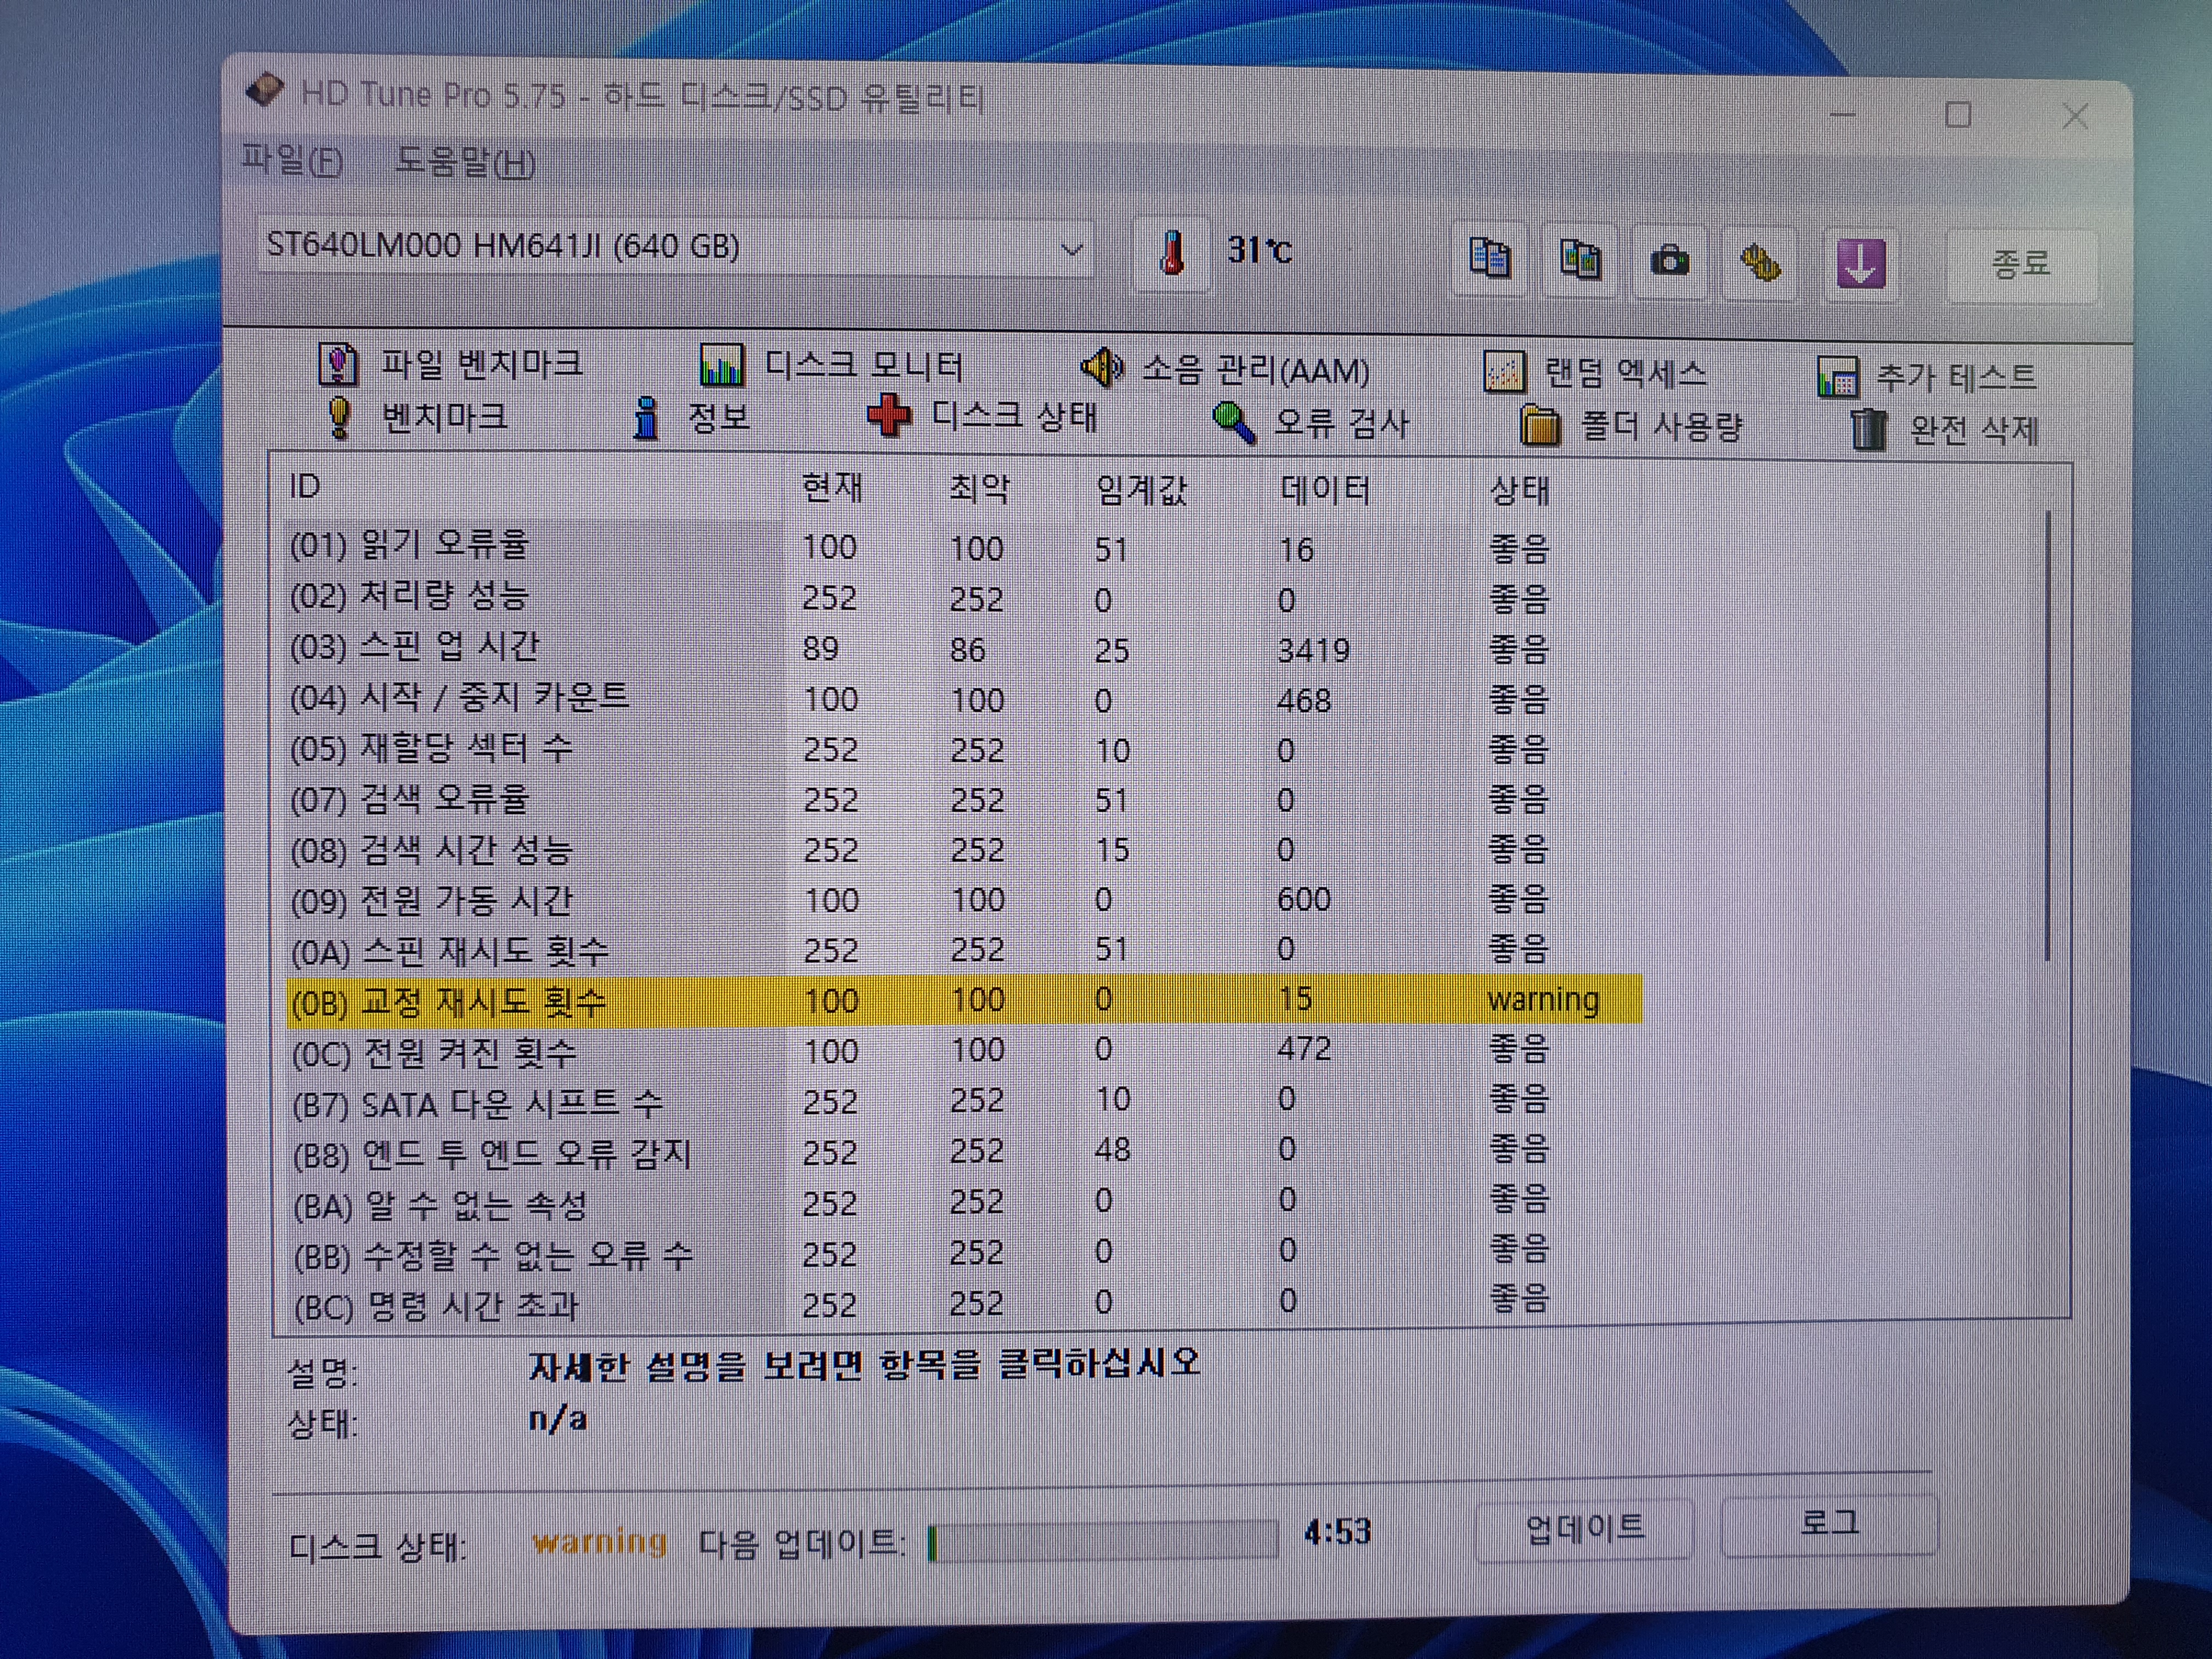The height and width of the screenshot is (1659, 2212).
Task: Click the copy screenshot to clipboard icon
Action: (x=1580, y=261)
